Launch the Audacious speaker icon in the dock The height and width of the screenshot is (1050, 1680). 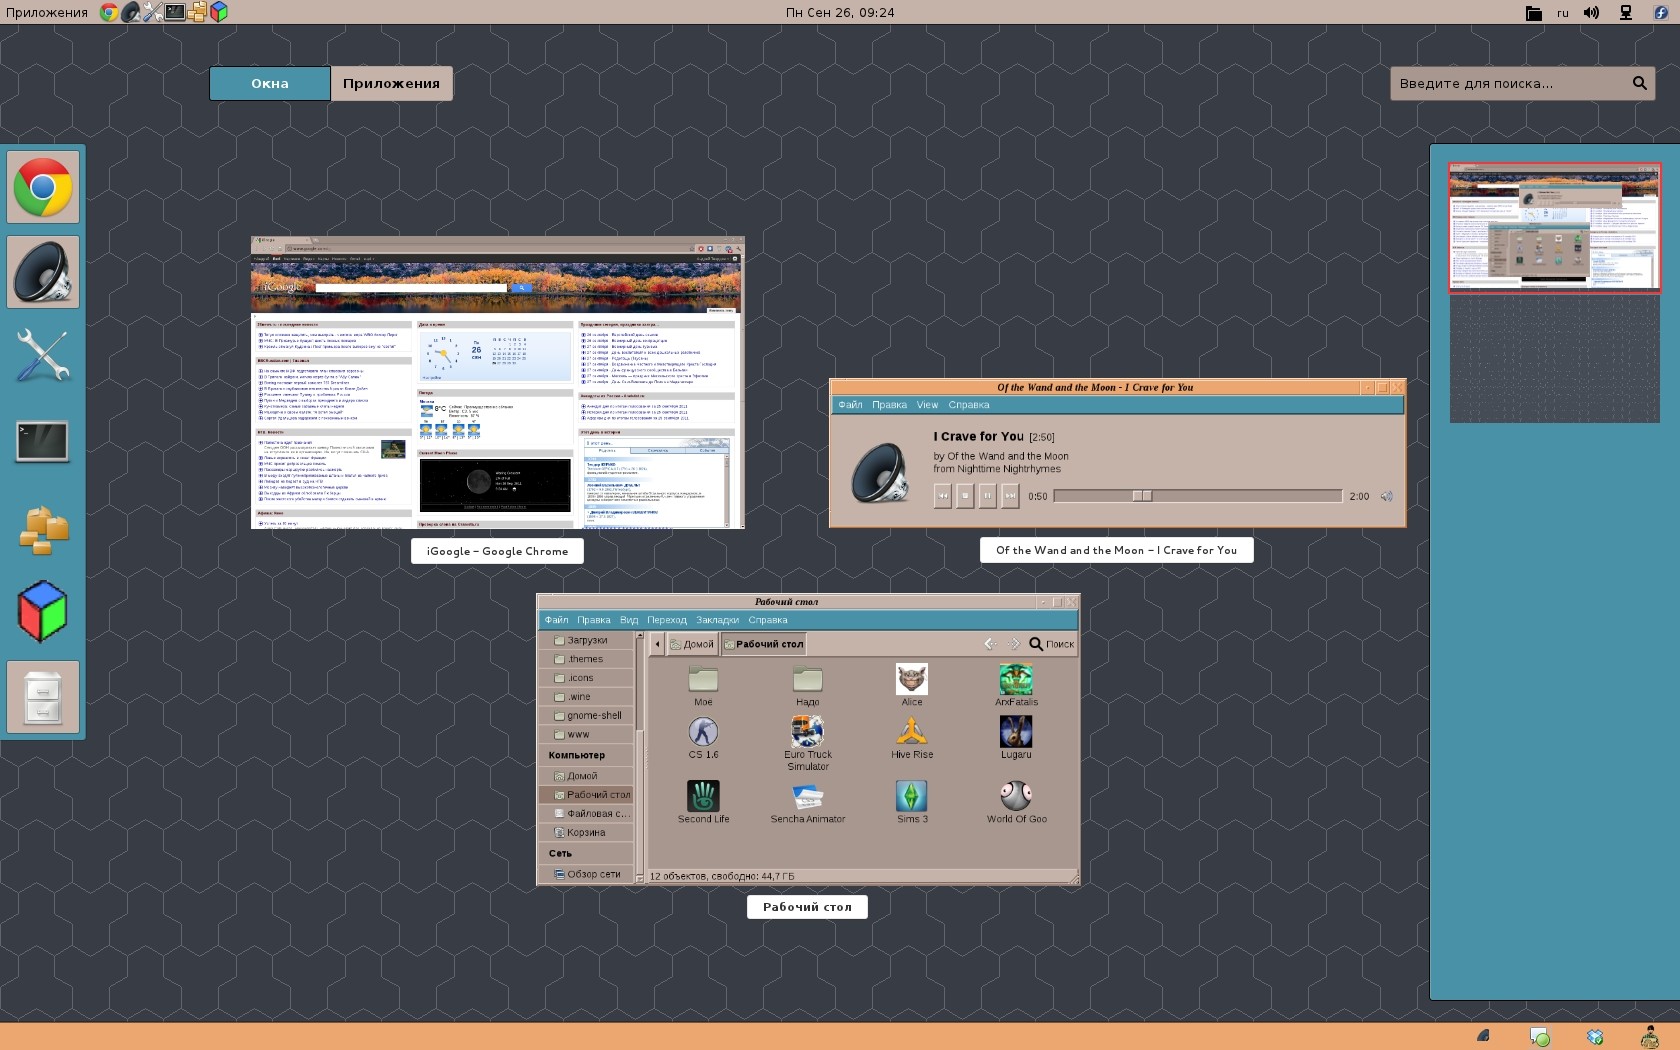coord(42,271)
